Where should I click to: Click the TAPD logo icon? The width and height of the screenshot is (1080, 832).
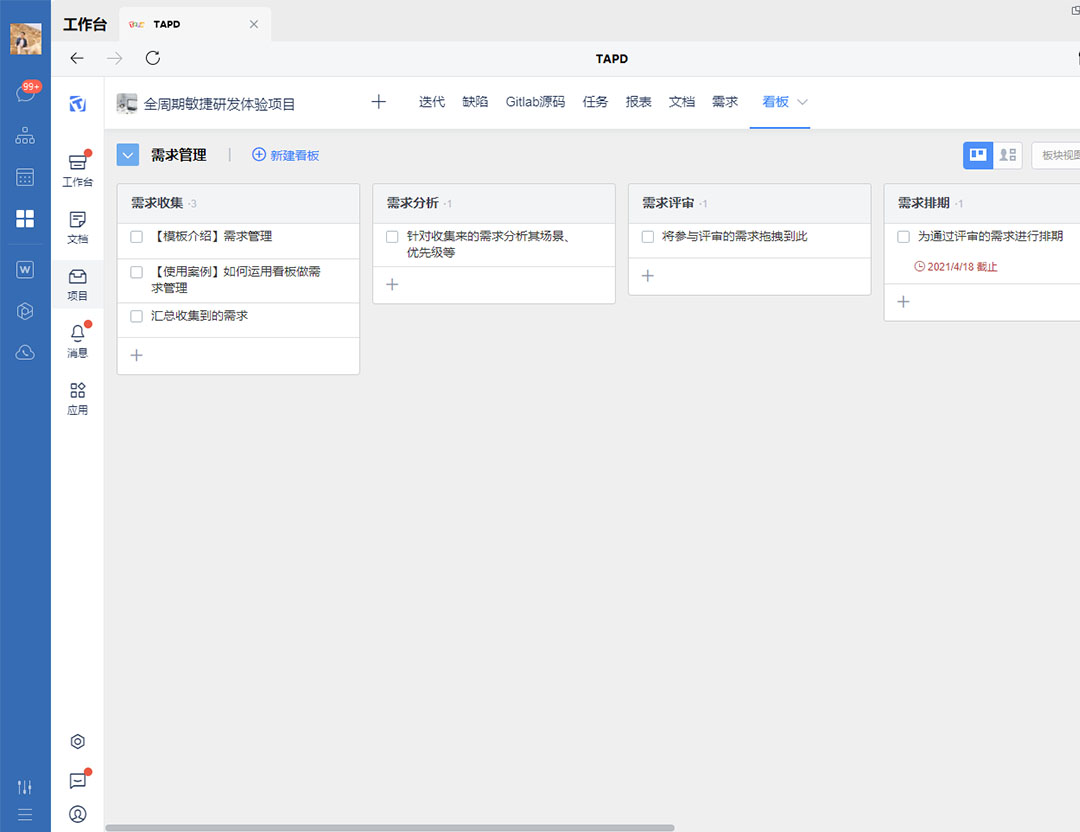(x=77, y=104)
